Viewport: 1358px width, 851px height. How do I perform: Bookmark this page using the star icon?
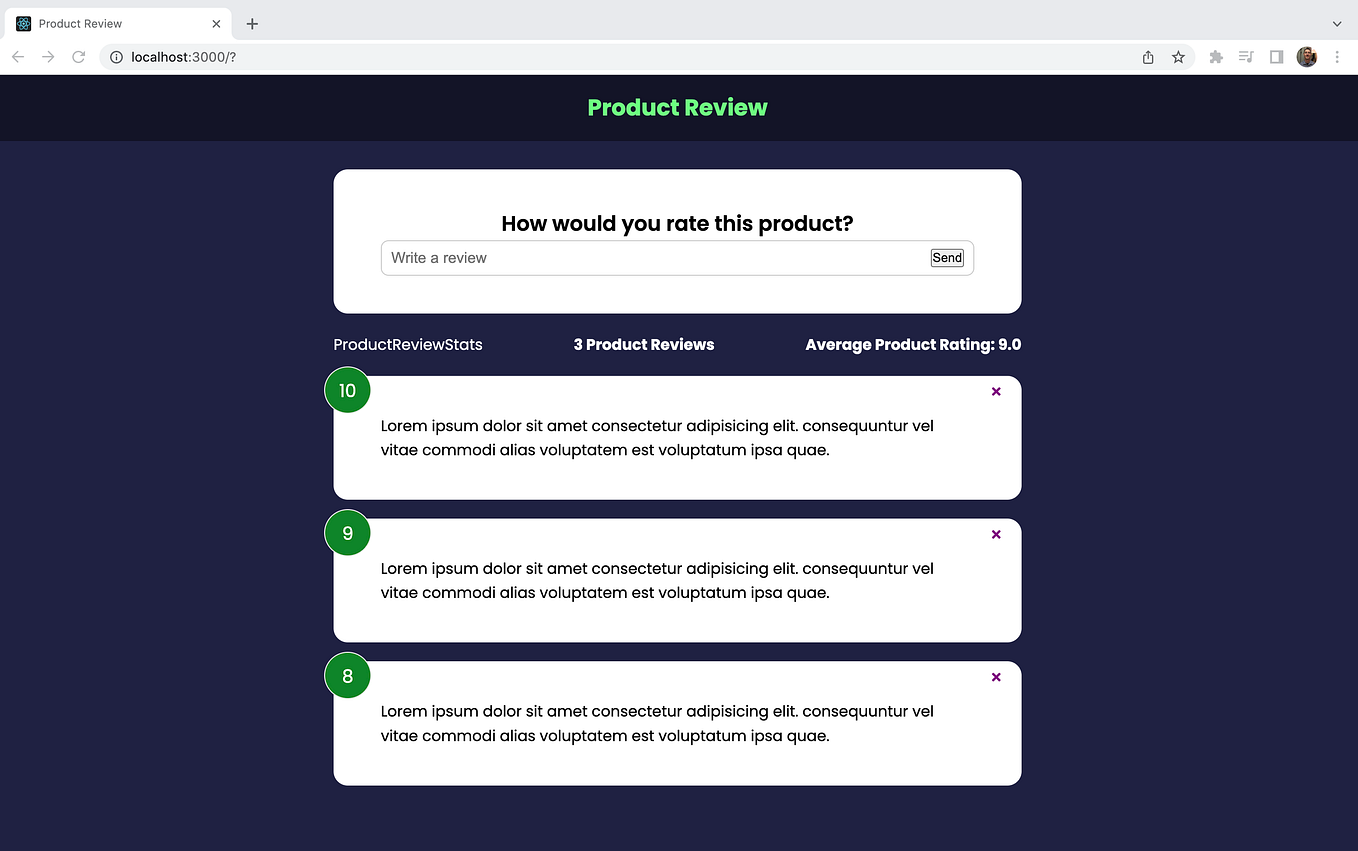click(x=1178, y=57)
